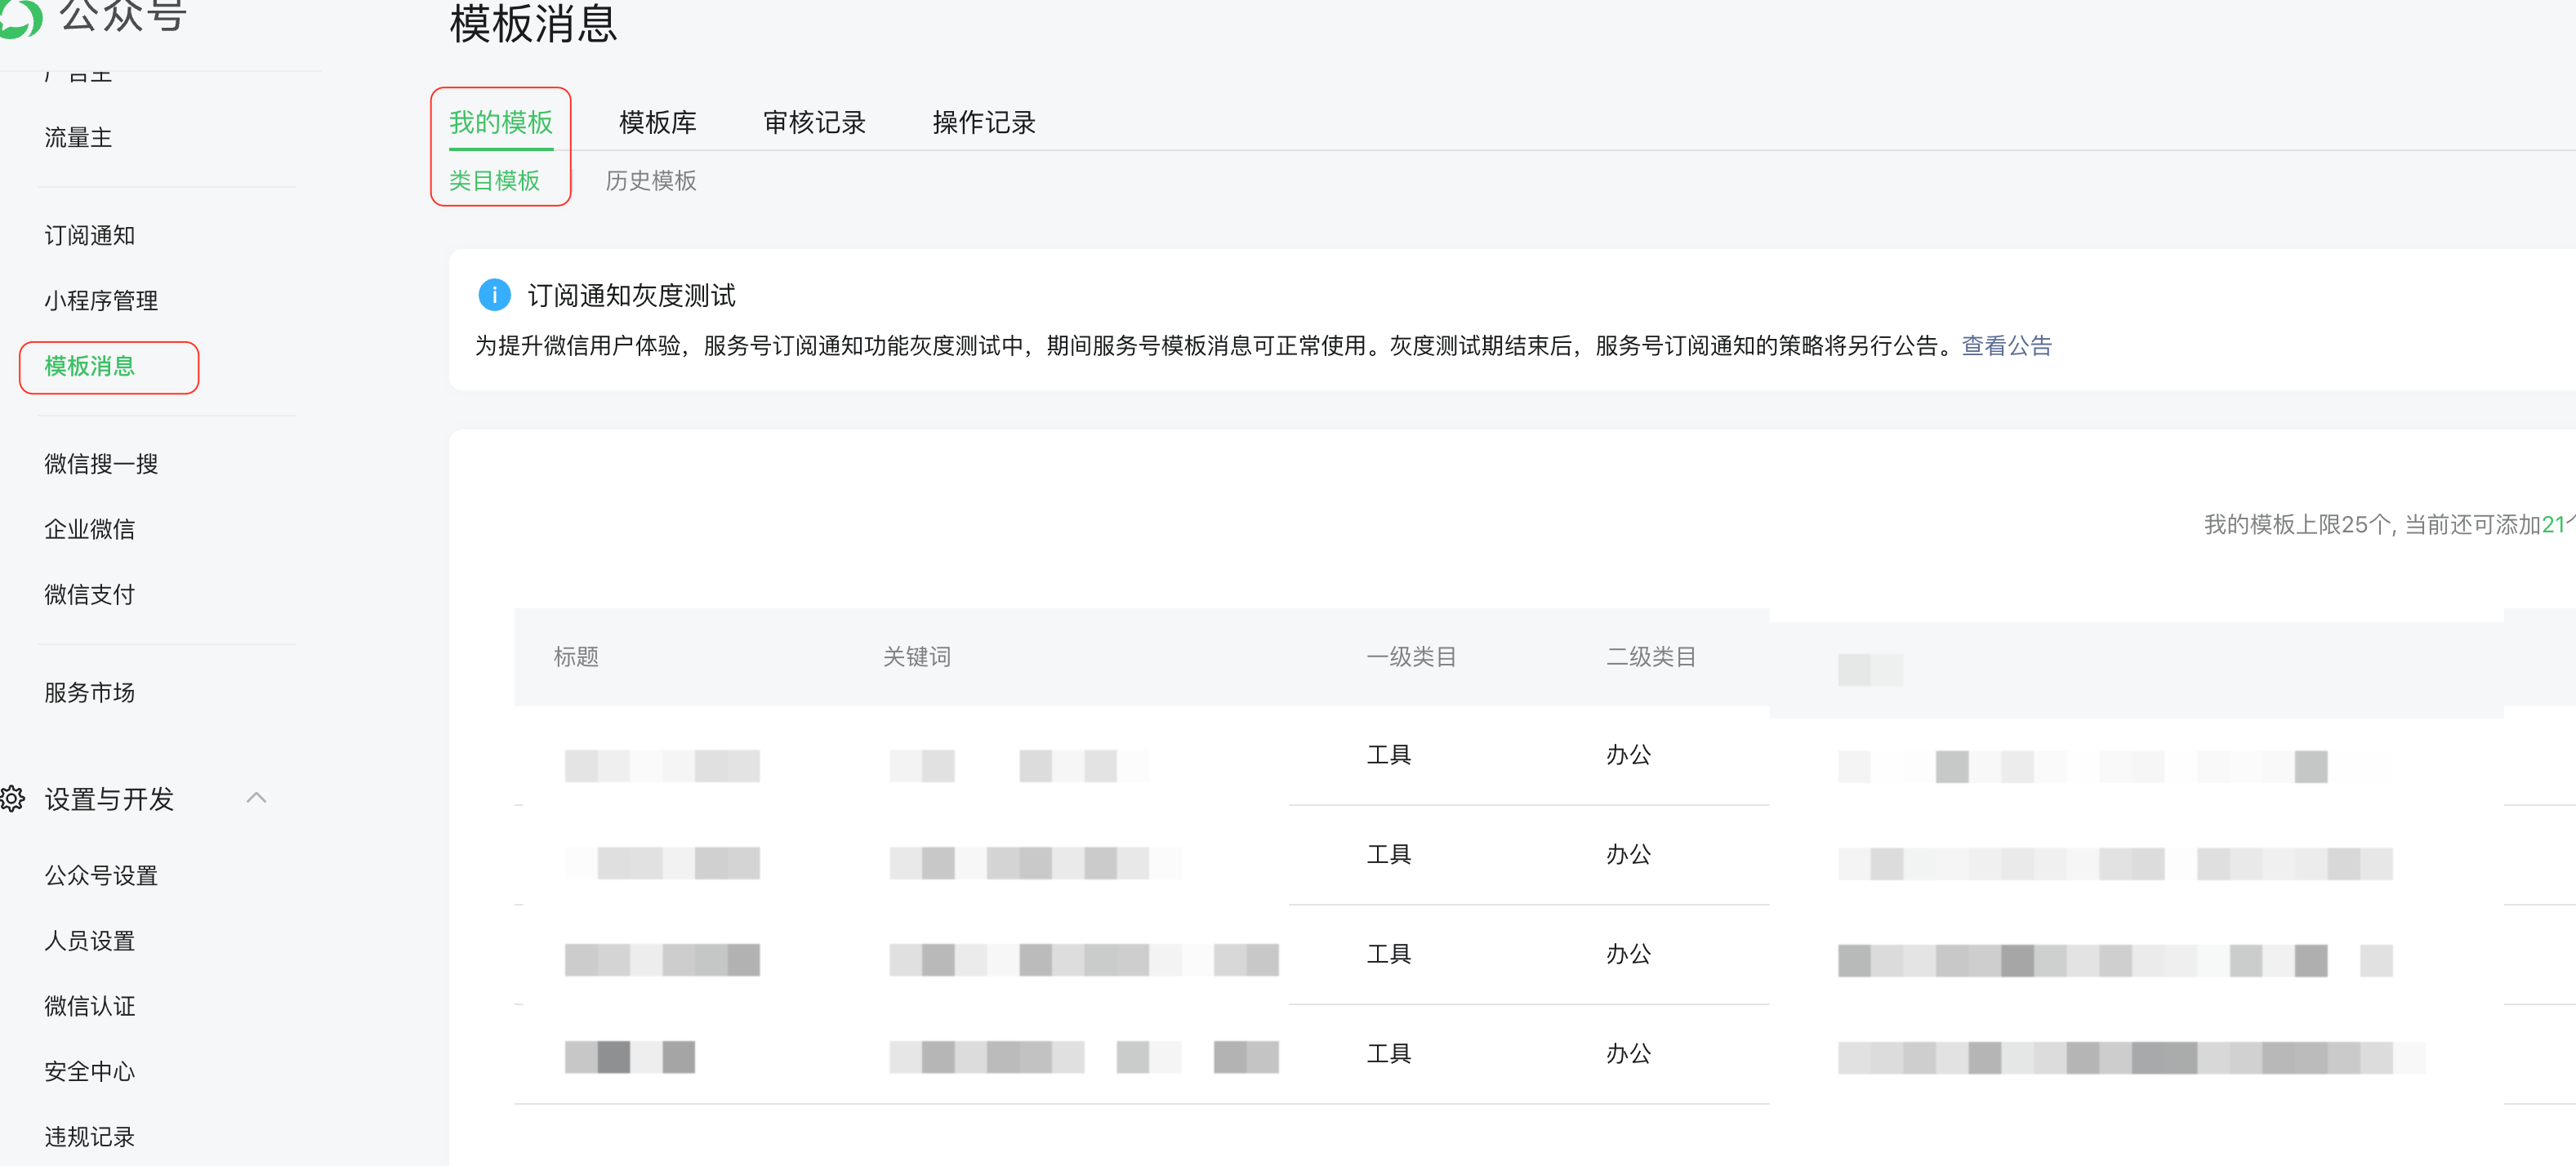Select the 类目模板 sub-tab
This screenshot has height=1166, width=2576.
(494, 181)
